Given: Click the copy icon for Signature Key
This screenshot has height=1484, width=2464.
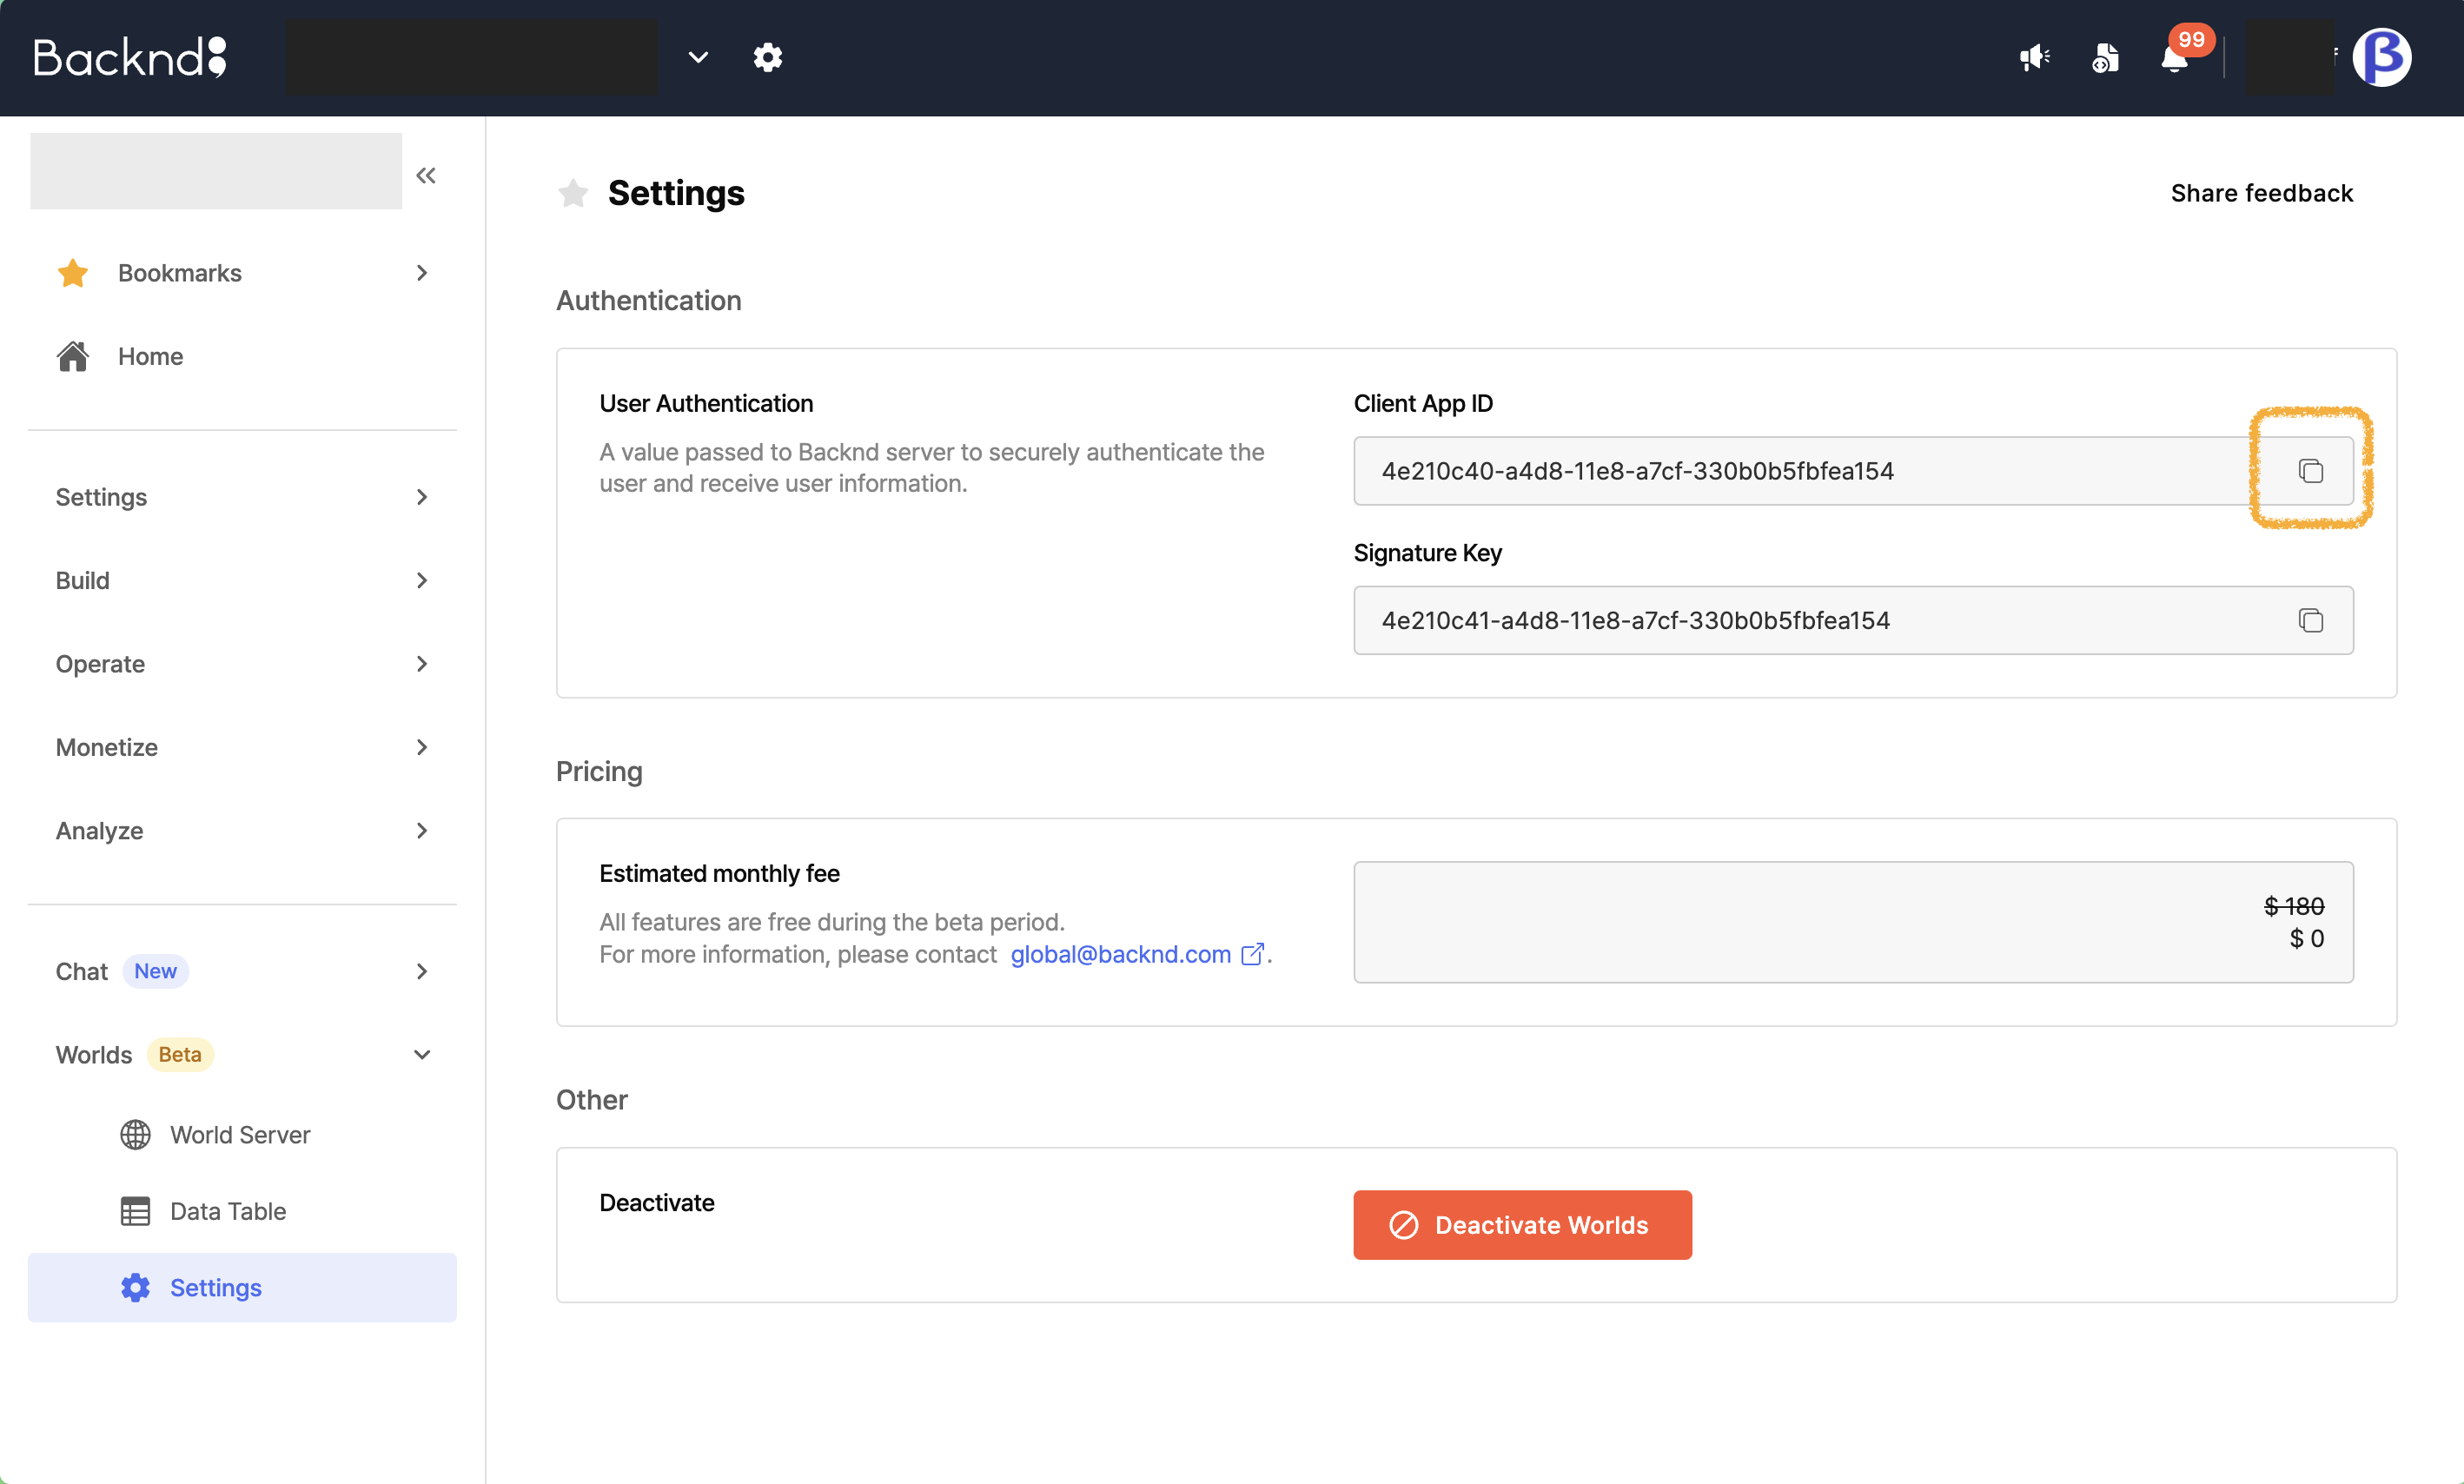Looking at the screenshot, I should click(x=2311, y=619).
